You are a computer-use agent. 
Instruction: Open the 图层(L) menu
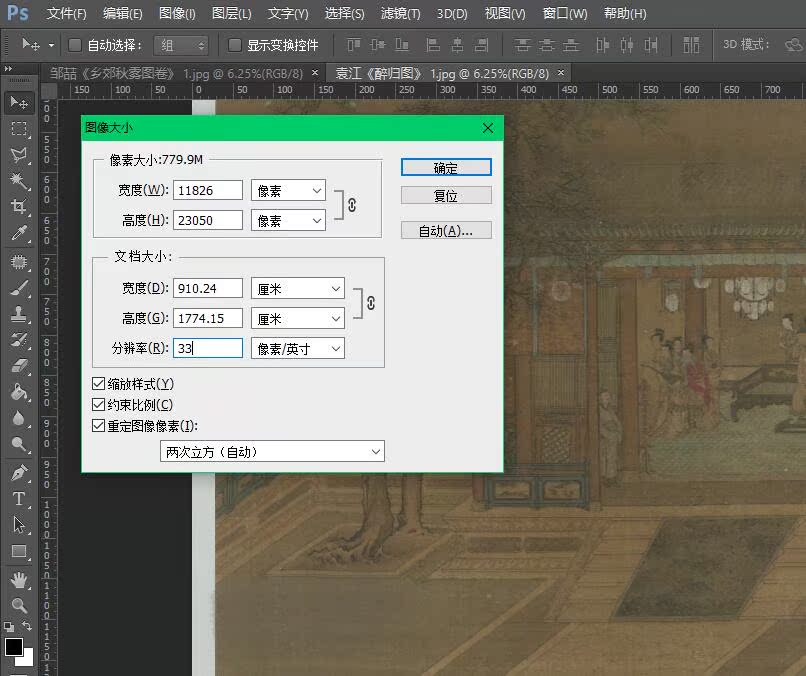(x=232, y=13)
